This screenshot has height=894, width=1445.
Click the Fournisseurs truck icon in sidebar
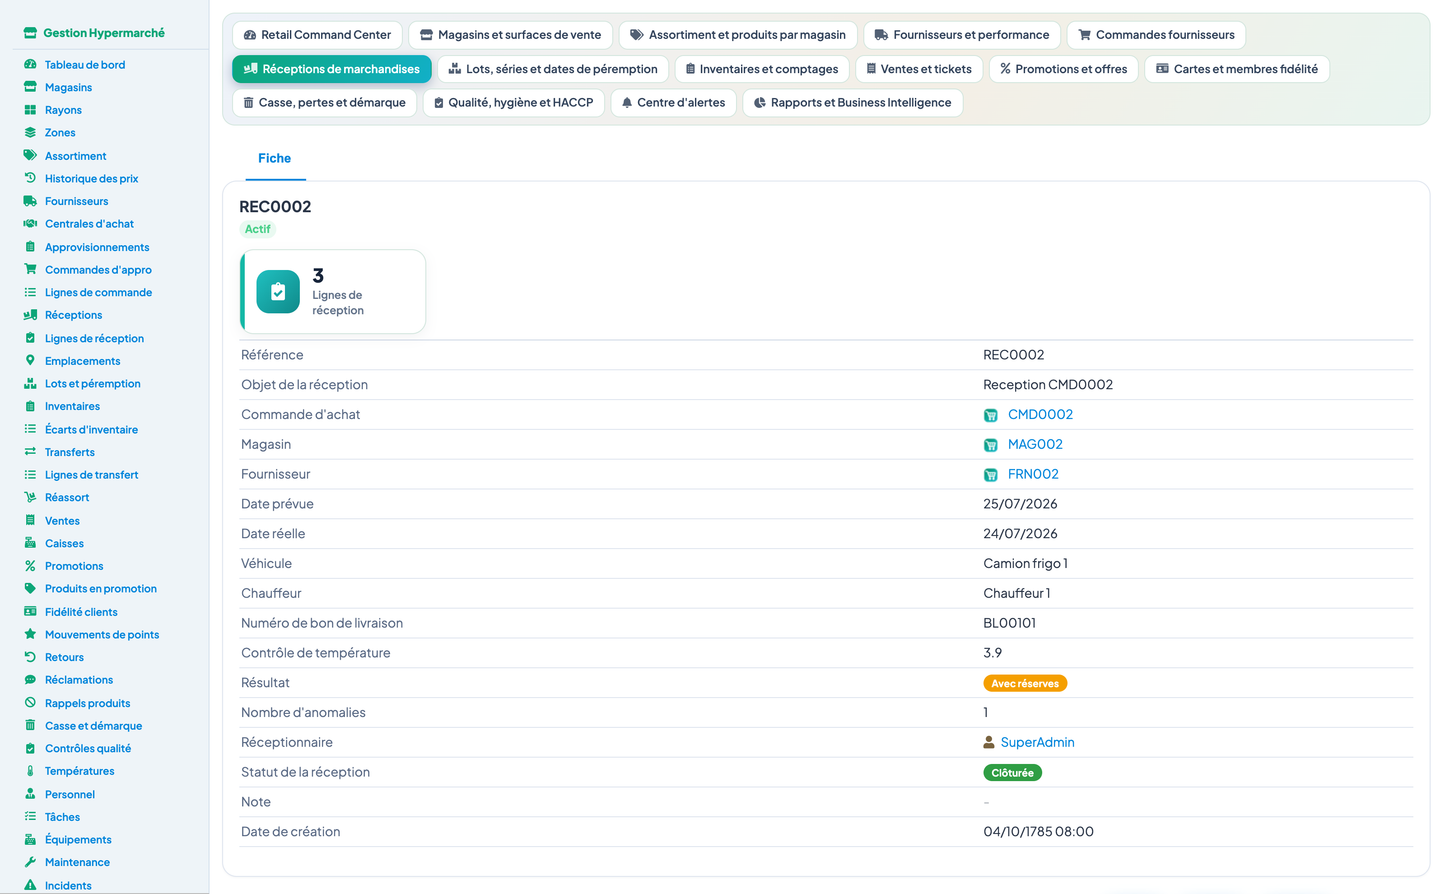[x=30, y=201]
